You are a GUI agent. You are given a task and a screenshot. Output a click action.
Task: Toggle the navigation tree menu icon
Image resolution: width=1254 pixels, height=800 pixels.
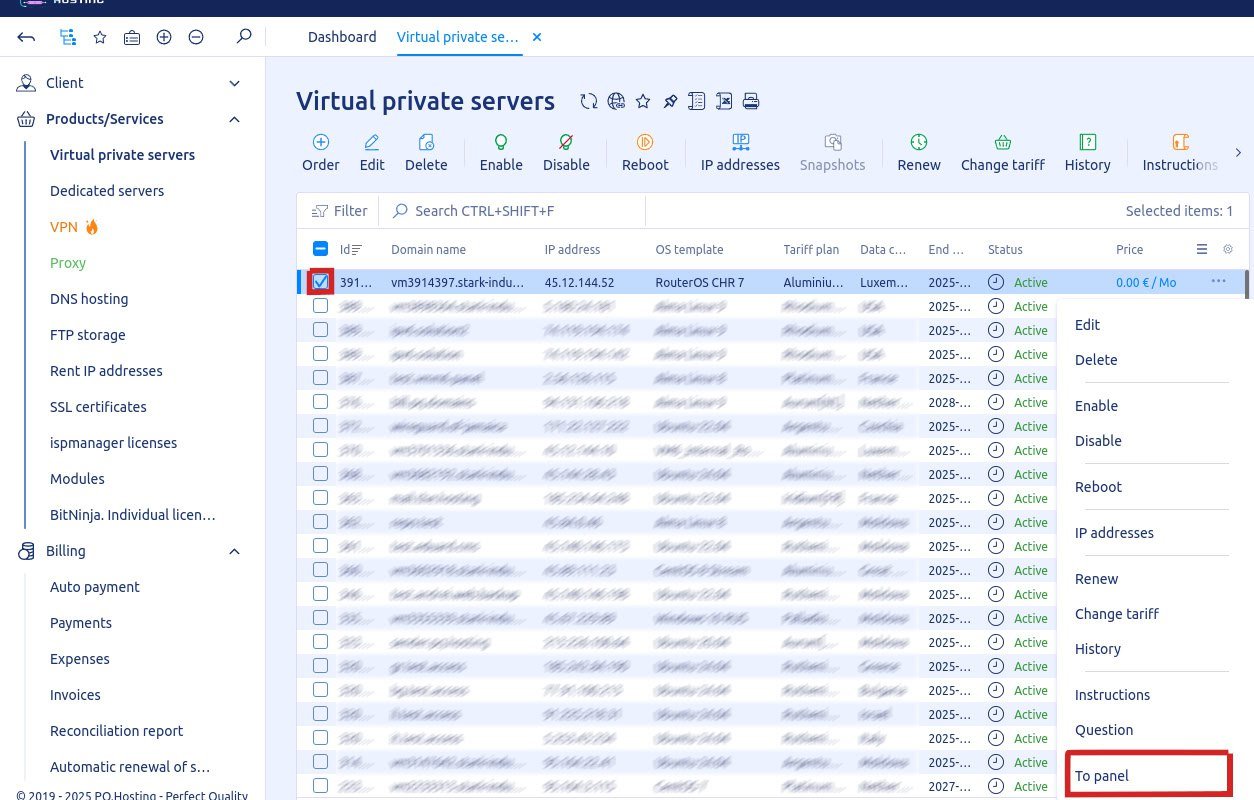[x=68, y=37]
